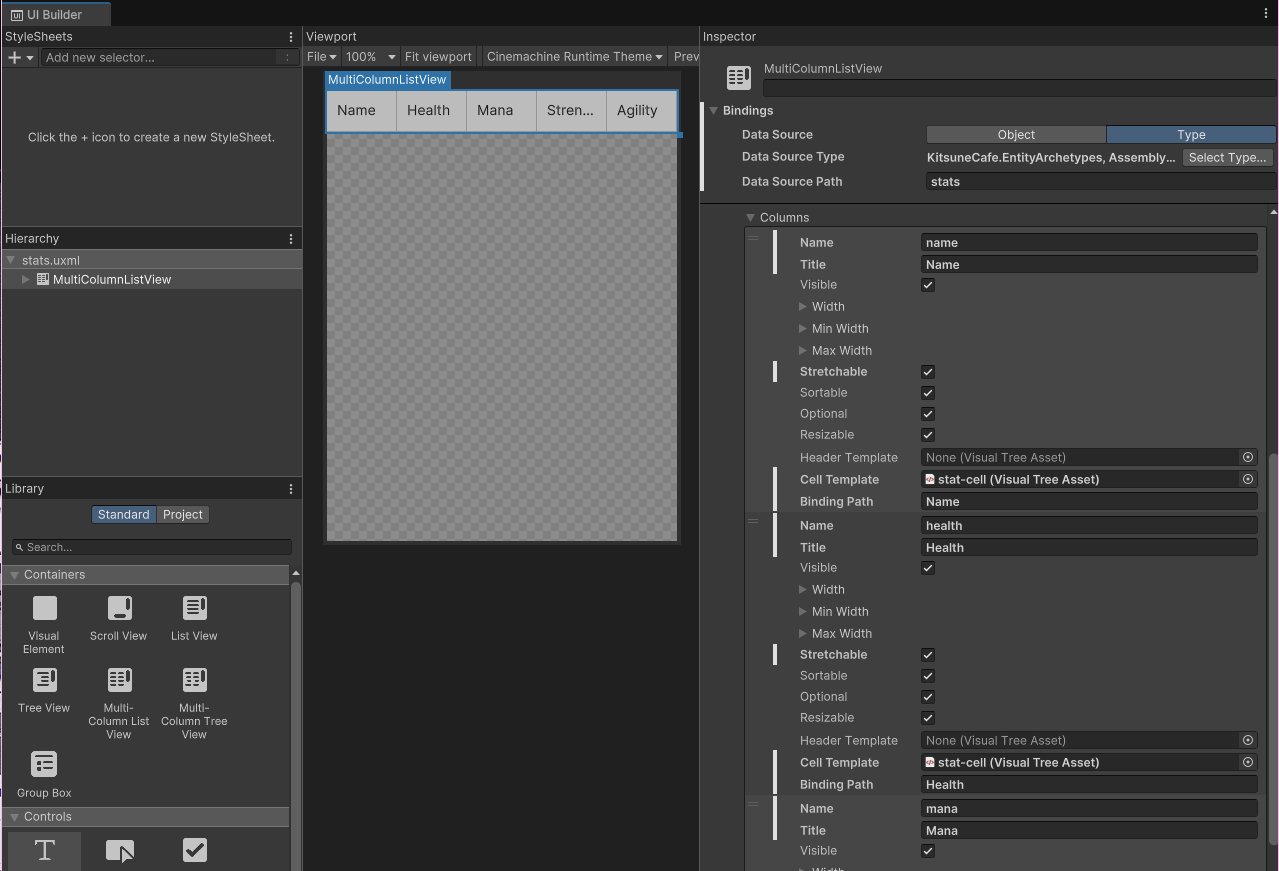Open object picker for name column Cell Template
Image resolution: width=1279 pixels, height=871 pixels.
tap(1248, 480)
